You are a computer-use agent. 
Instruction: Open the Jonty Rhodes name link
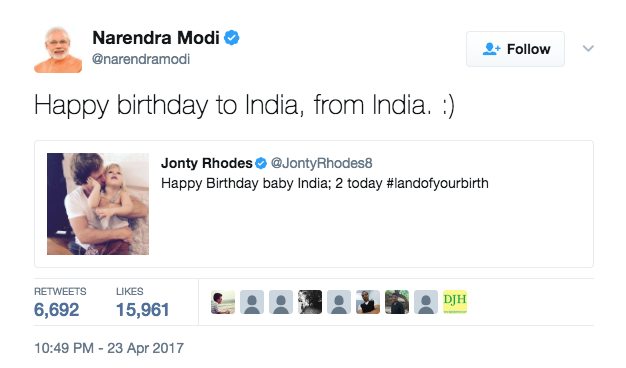tap(206, 163)
